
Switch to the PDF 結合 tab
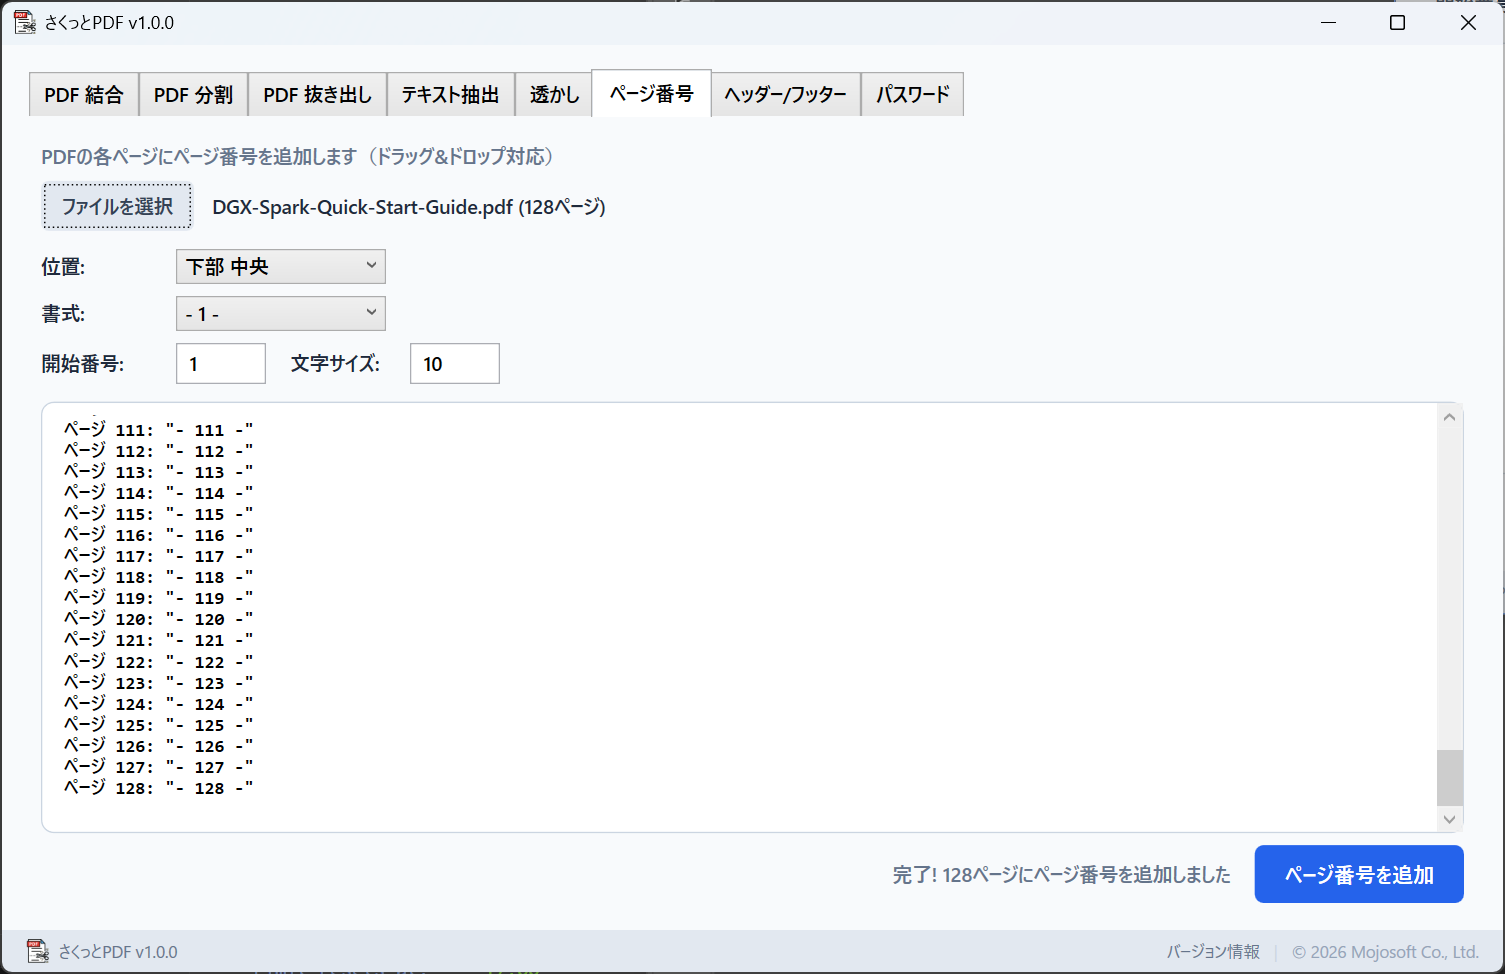(84, 95)
